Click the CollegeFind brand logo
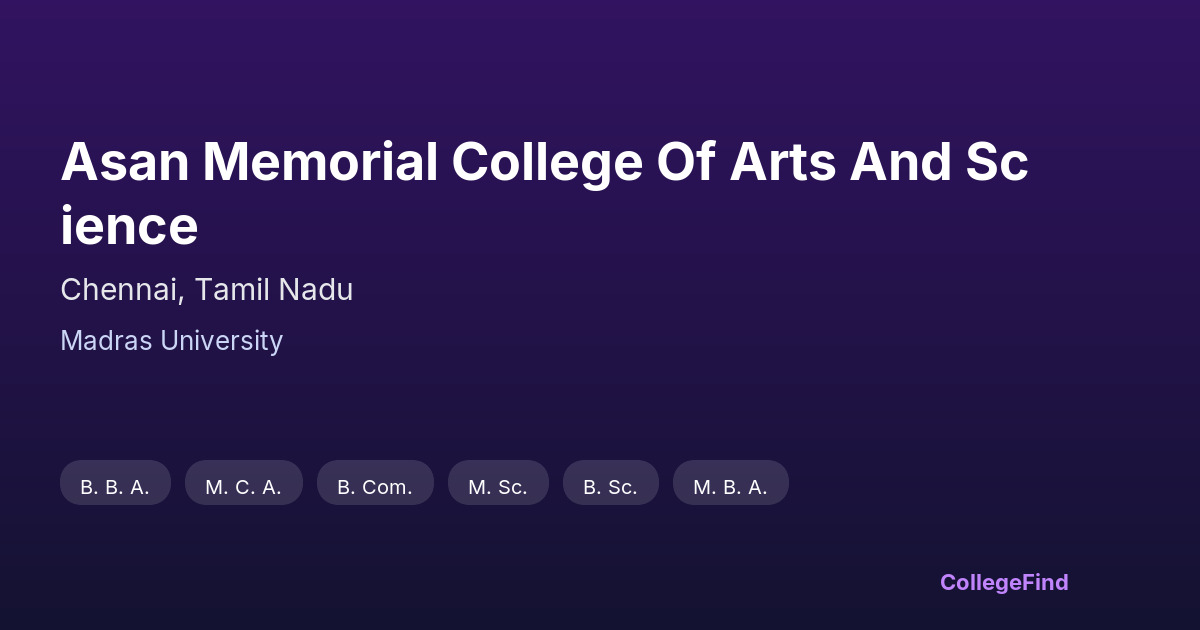Viewport: 1200px width, 630px height. coord(1004,582)
